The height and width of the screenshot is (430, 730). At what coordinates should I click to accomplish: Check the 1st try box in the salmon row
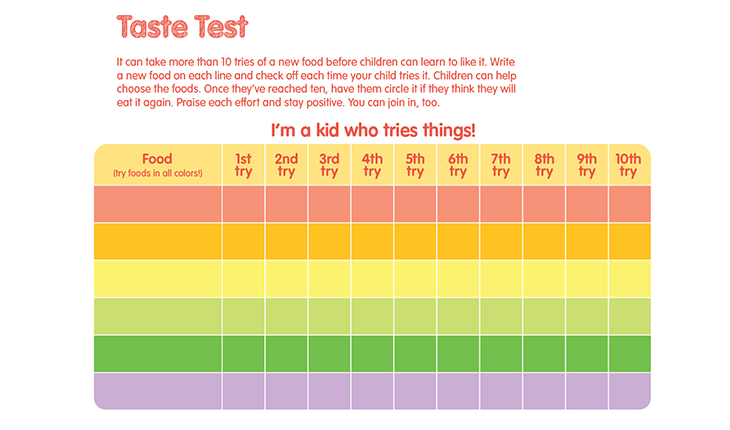243,204
